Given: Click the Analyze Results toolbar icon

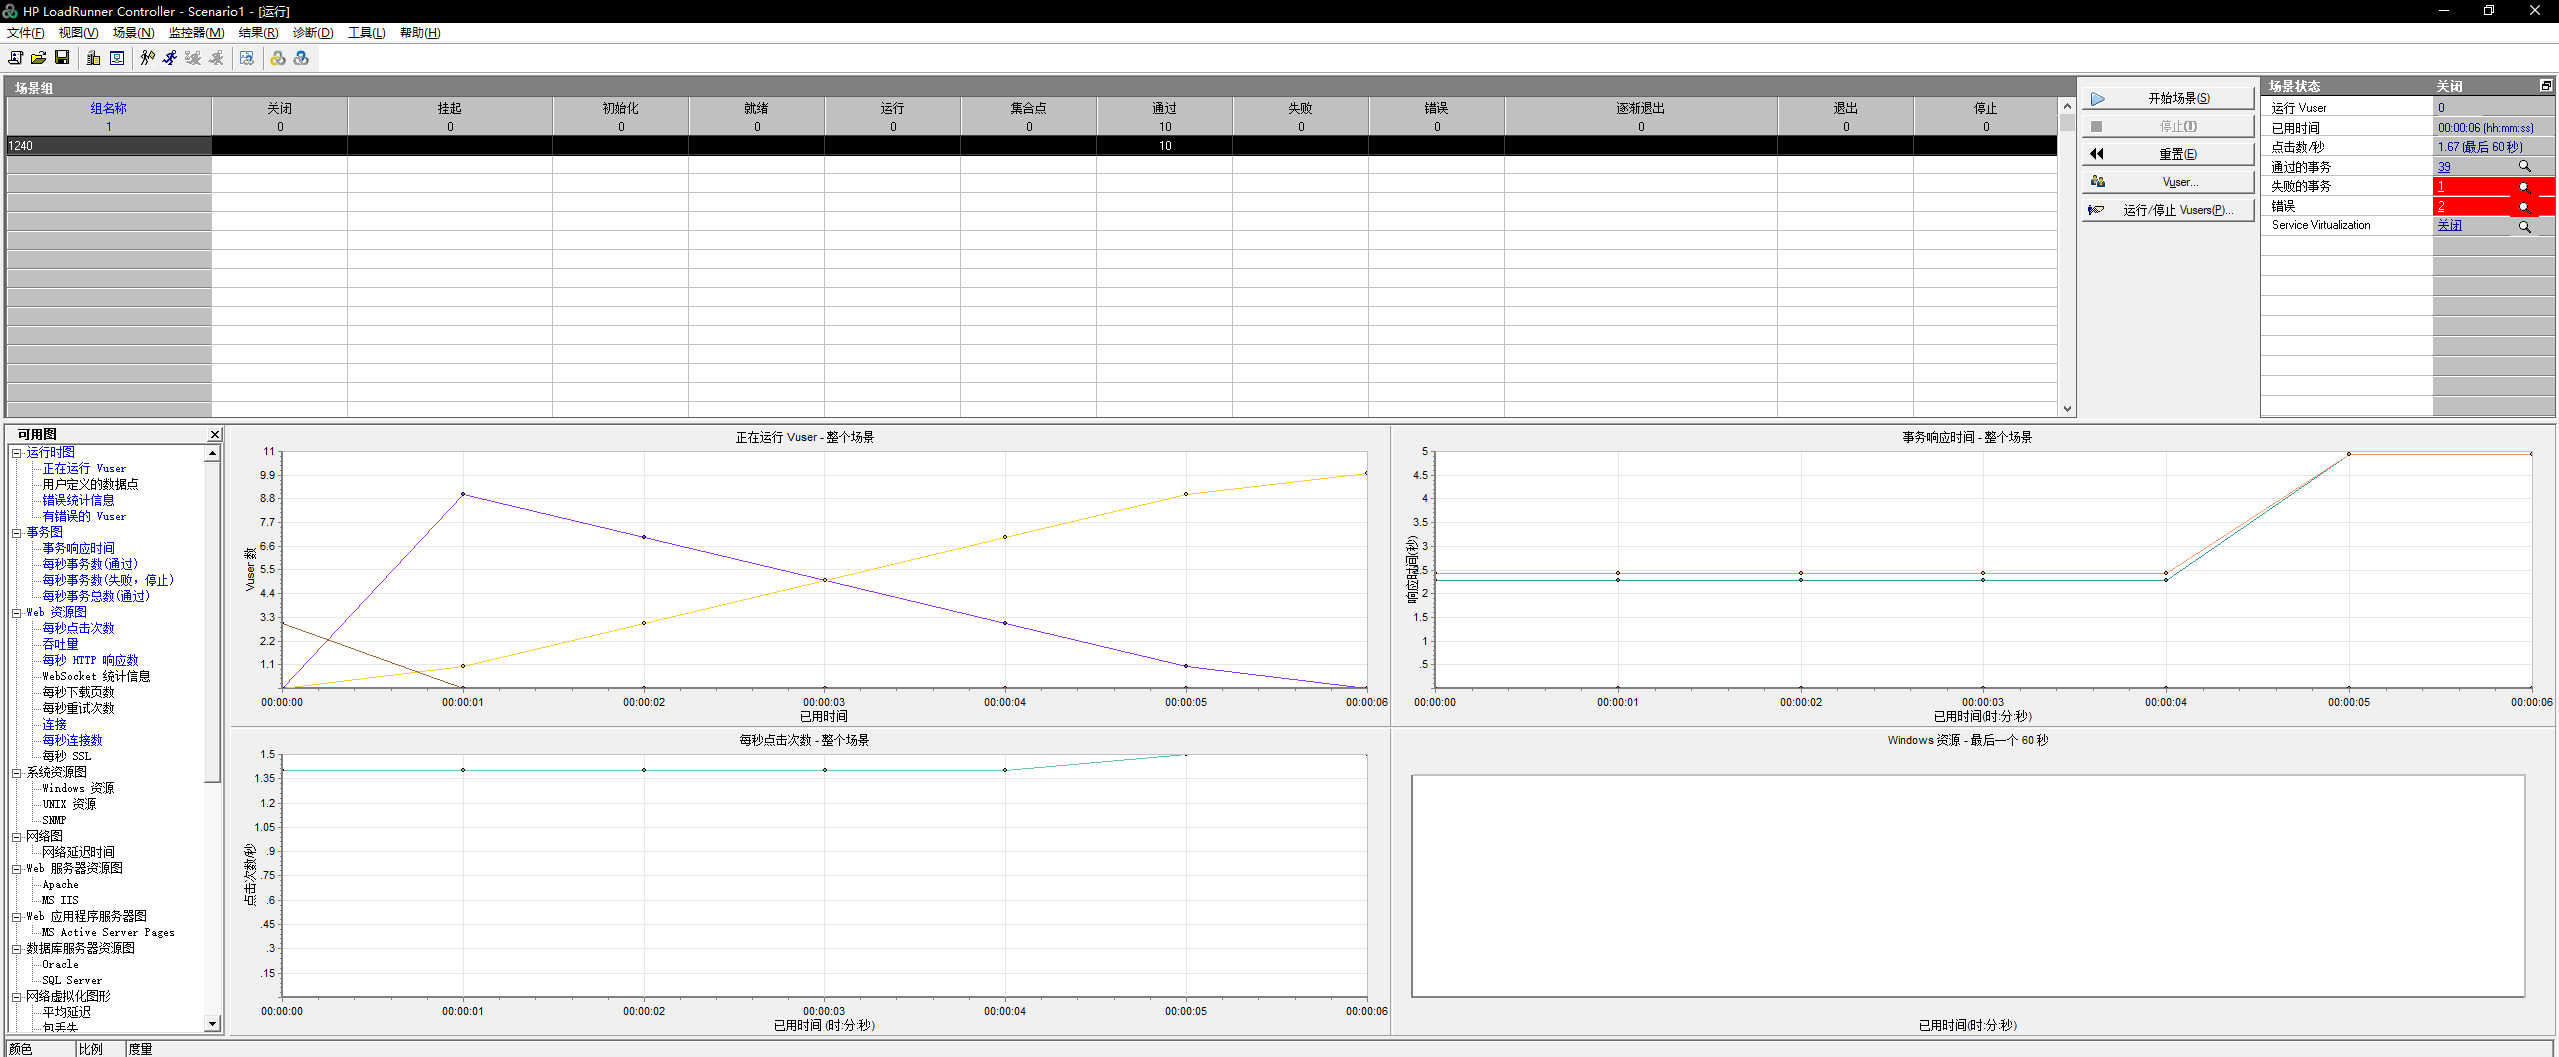Looking at the screenshot, I should pos(247,58).
